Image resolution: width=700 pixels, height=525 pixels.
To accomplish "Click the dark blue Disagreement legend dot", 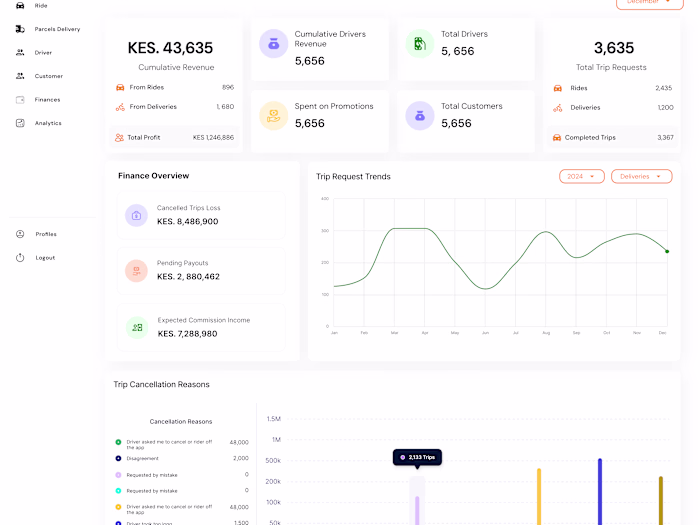I will coord(118,458).
